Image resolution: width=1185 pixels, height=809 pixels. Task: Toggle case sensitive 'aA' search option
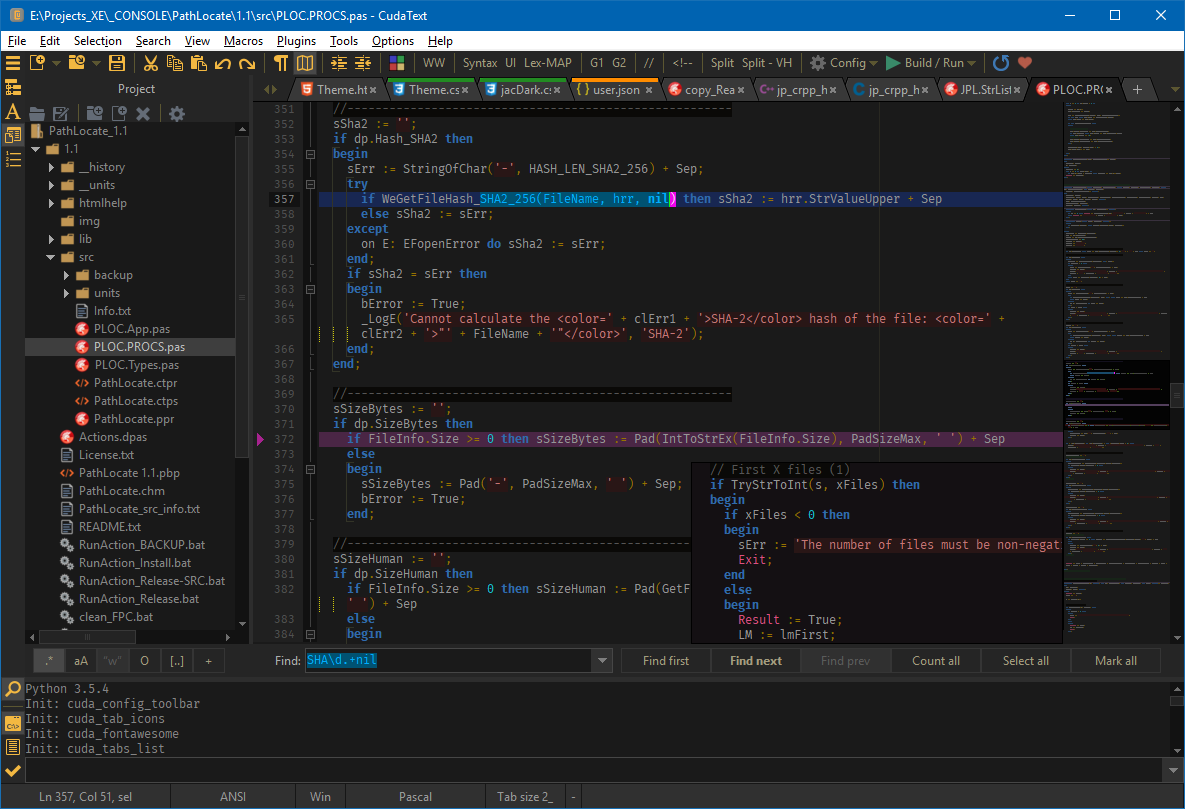(x=80, y=661)
